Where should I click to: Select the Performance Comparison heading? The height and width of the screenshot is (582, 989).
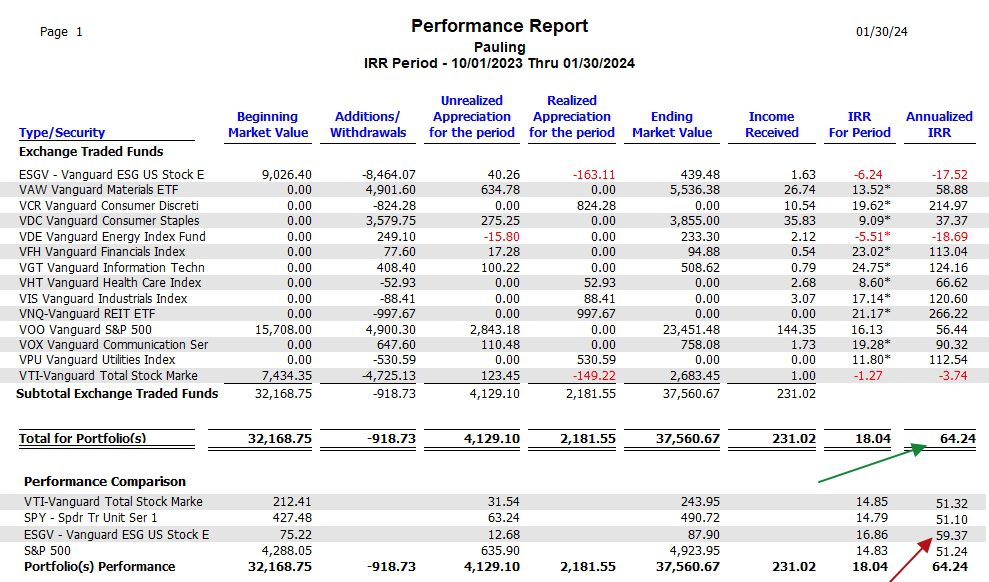(x=105, y=481)
